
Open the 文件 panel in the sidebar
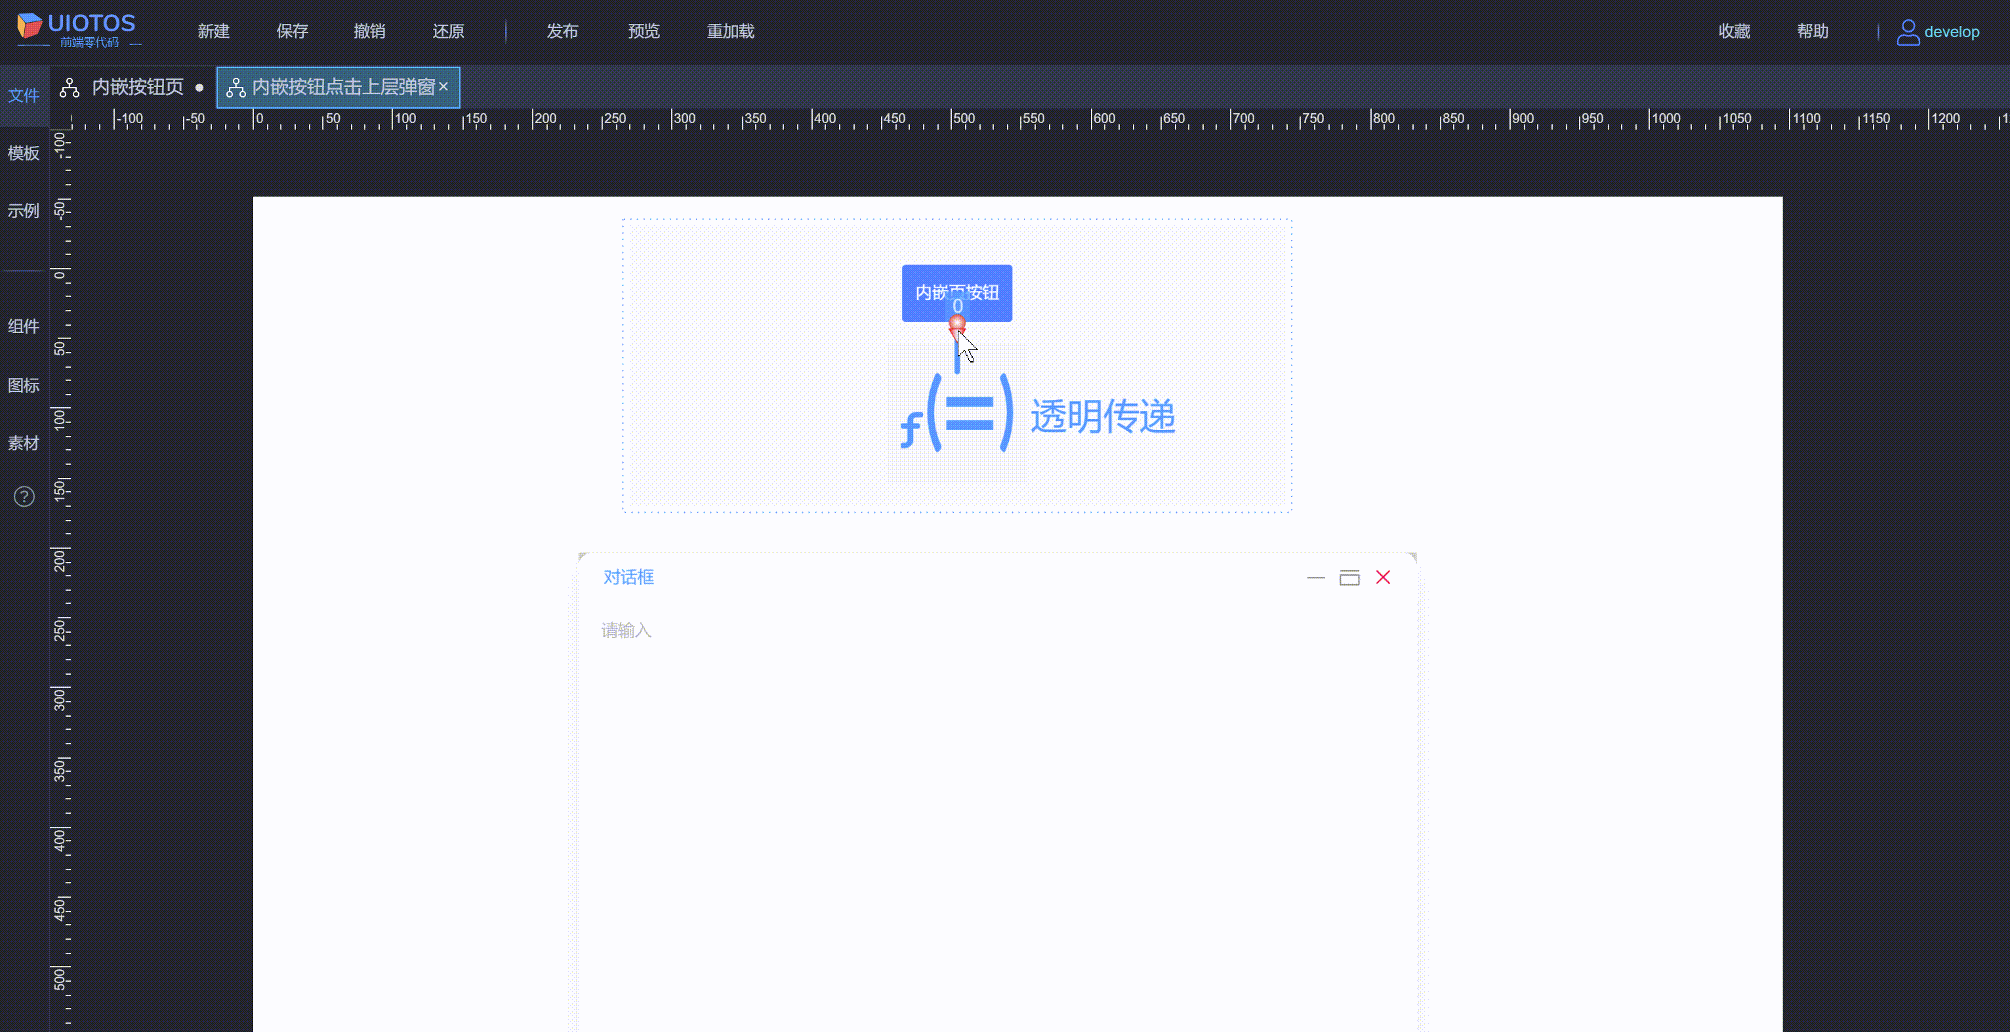23,95
